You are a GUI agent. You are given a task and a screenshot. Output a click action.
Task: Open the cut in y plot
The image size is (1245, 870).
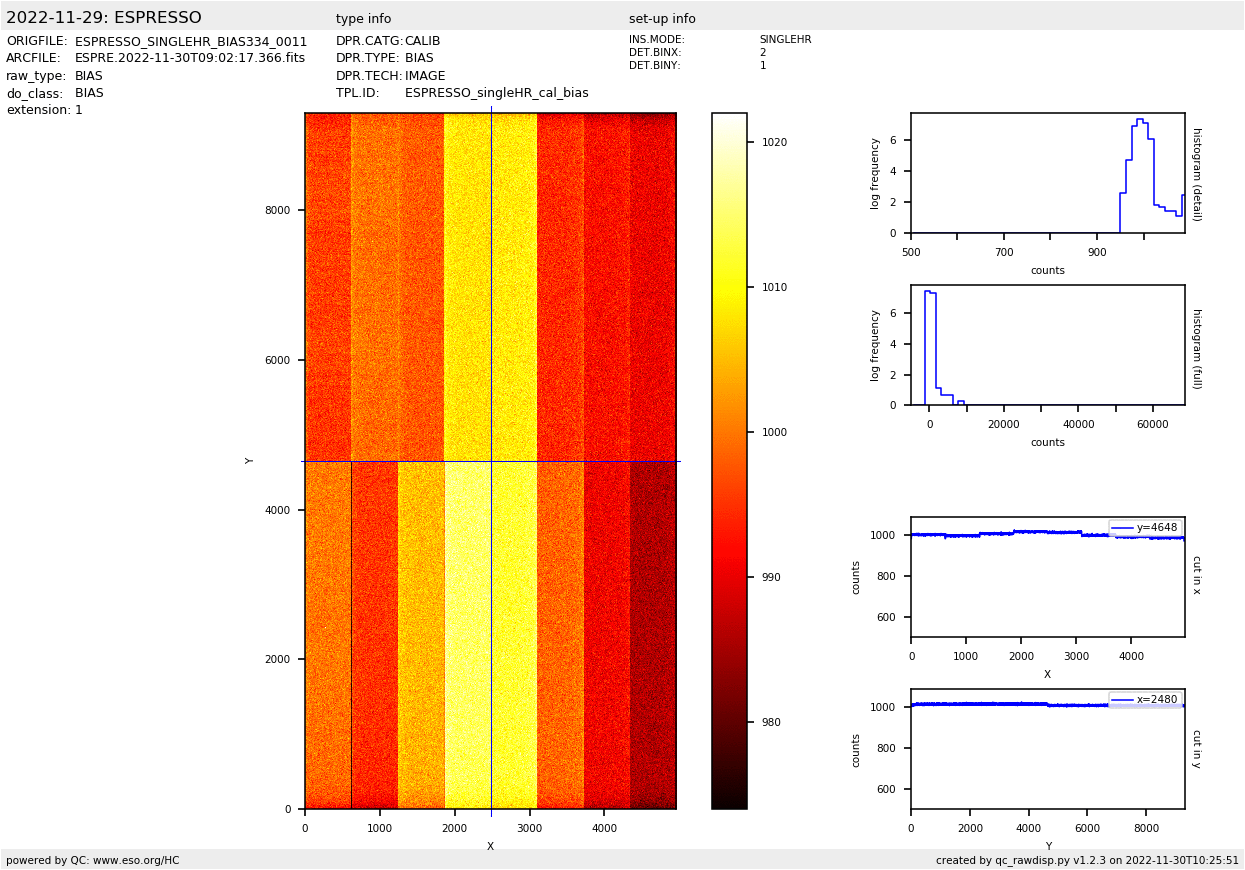coord(1047,749)
